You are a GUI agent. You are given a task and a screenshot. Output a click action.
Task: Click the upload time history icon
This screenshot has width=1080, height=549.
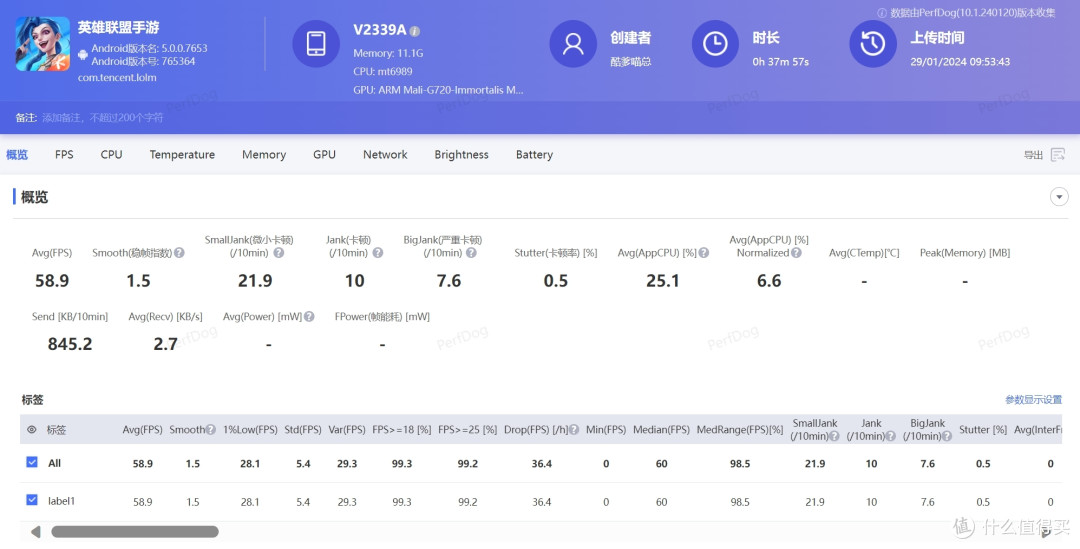(873, 44)
